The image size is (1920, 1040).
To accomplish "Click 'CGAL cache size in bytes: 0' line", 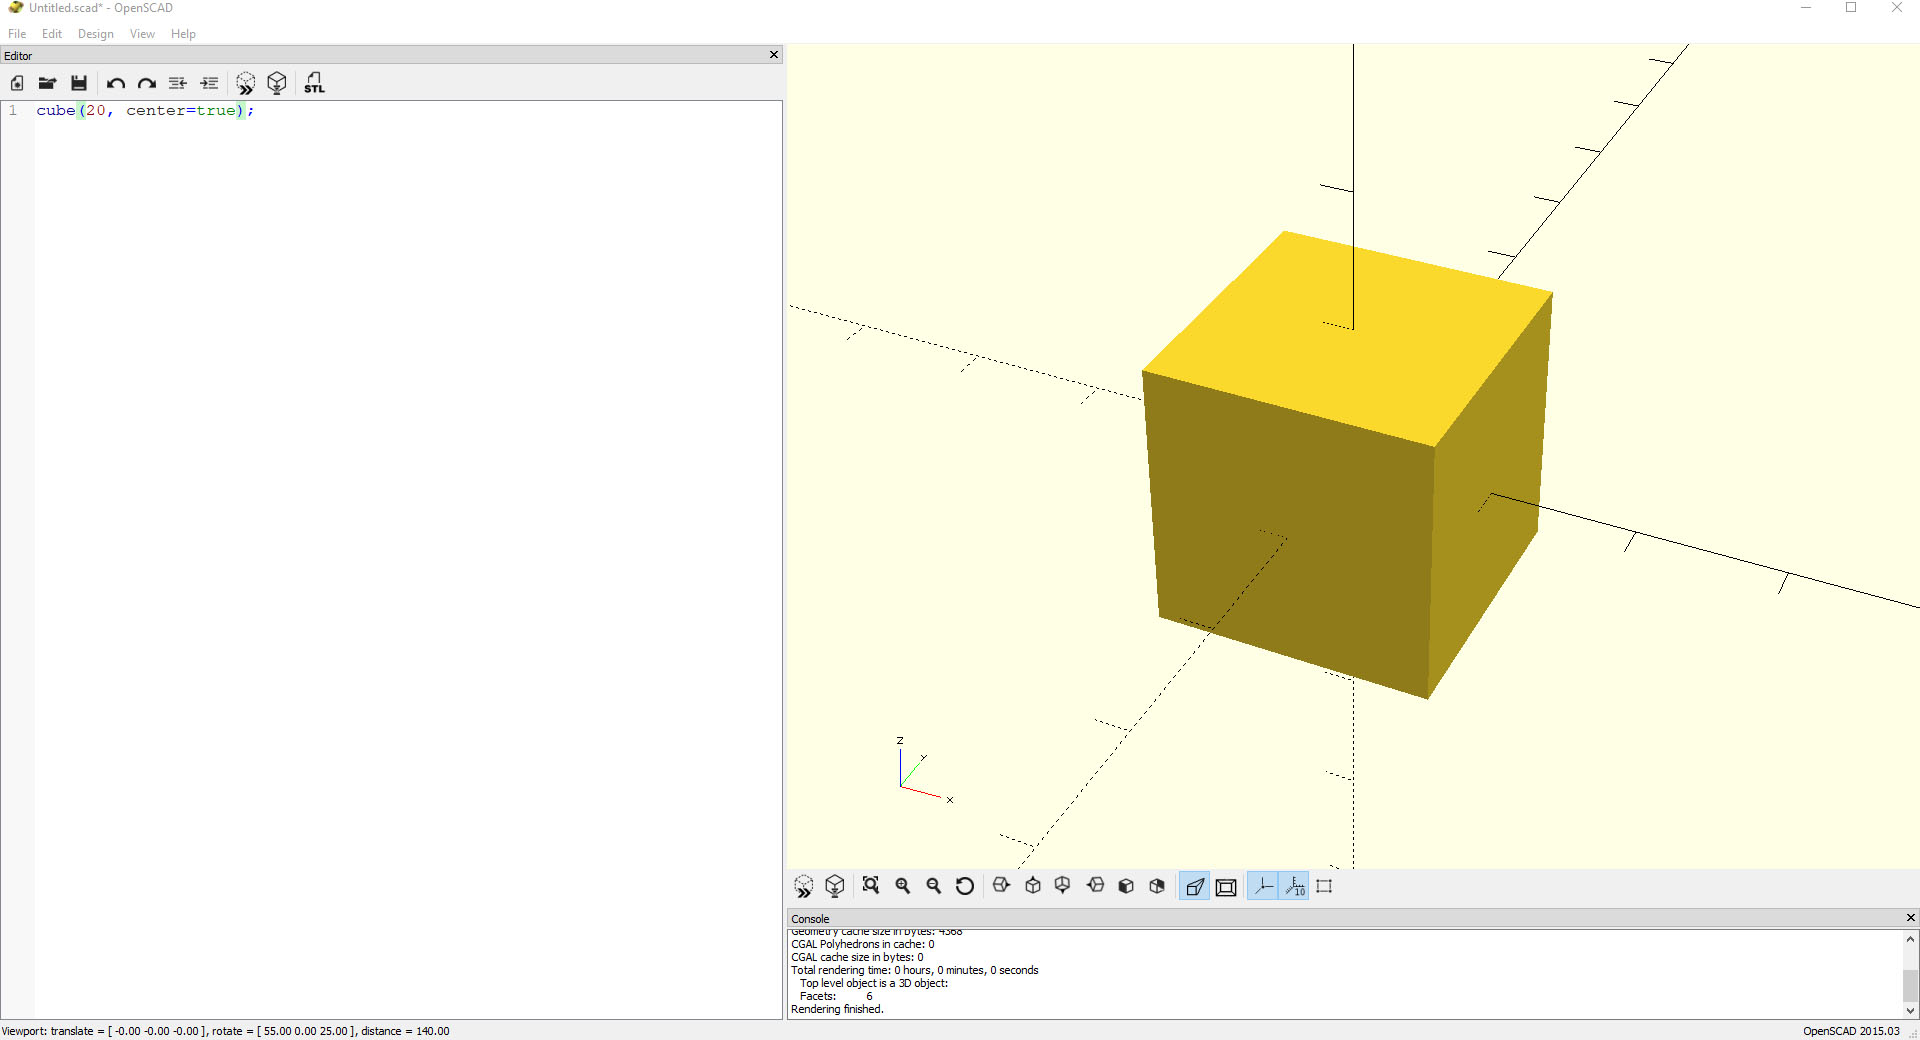I will (x=857, y=957).
